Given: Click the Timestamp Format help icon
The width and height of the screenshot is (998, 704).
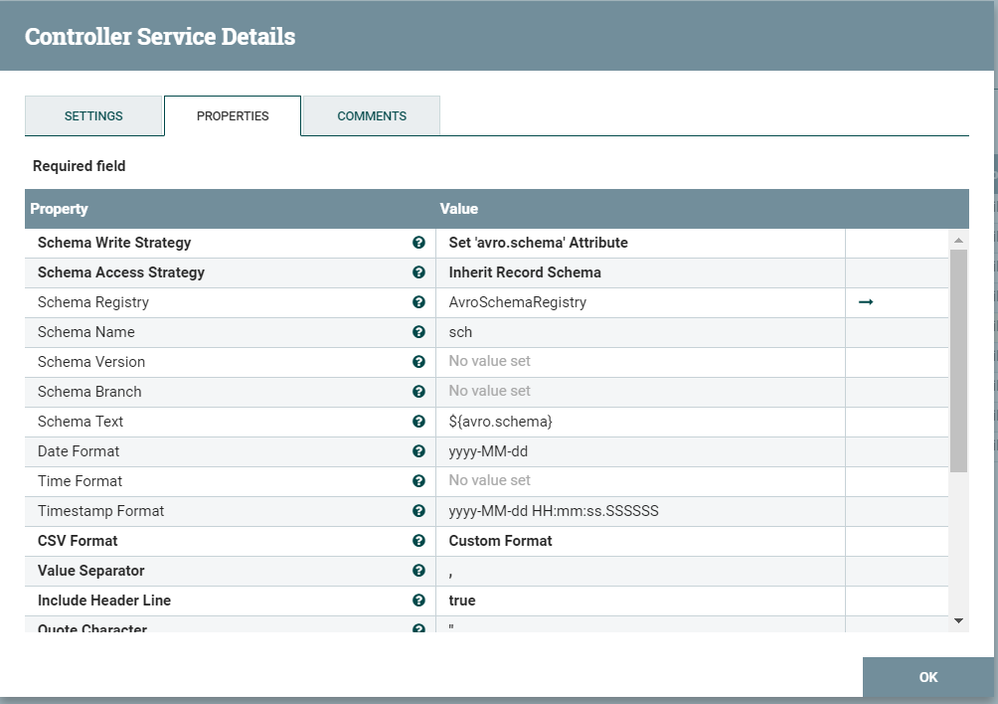Looking at the screenshot, I should pos(418,511).
